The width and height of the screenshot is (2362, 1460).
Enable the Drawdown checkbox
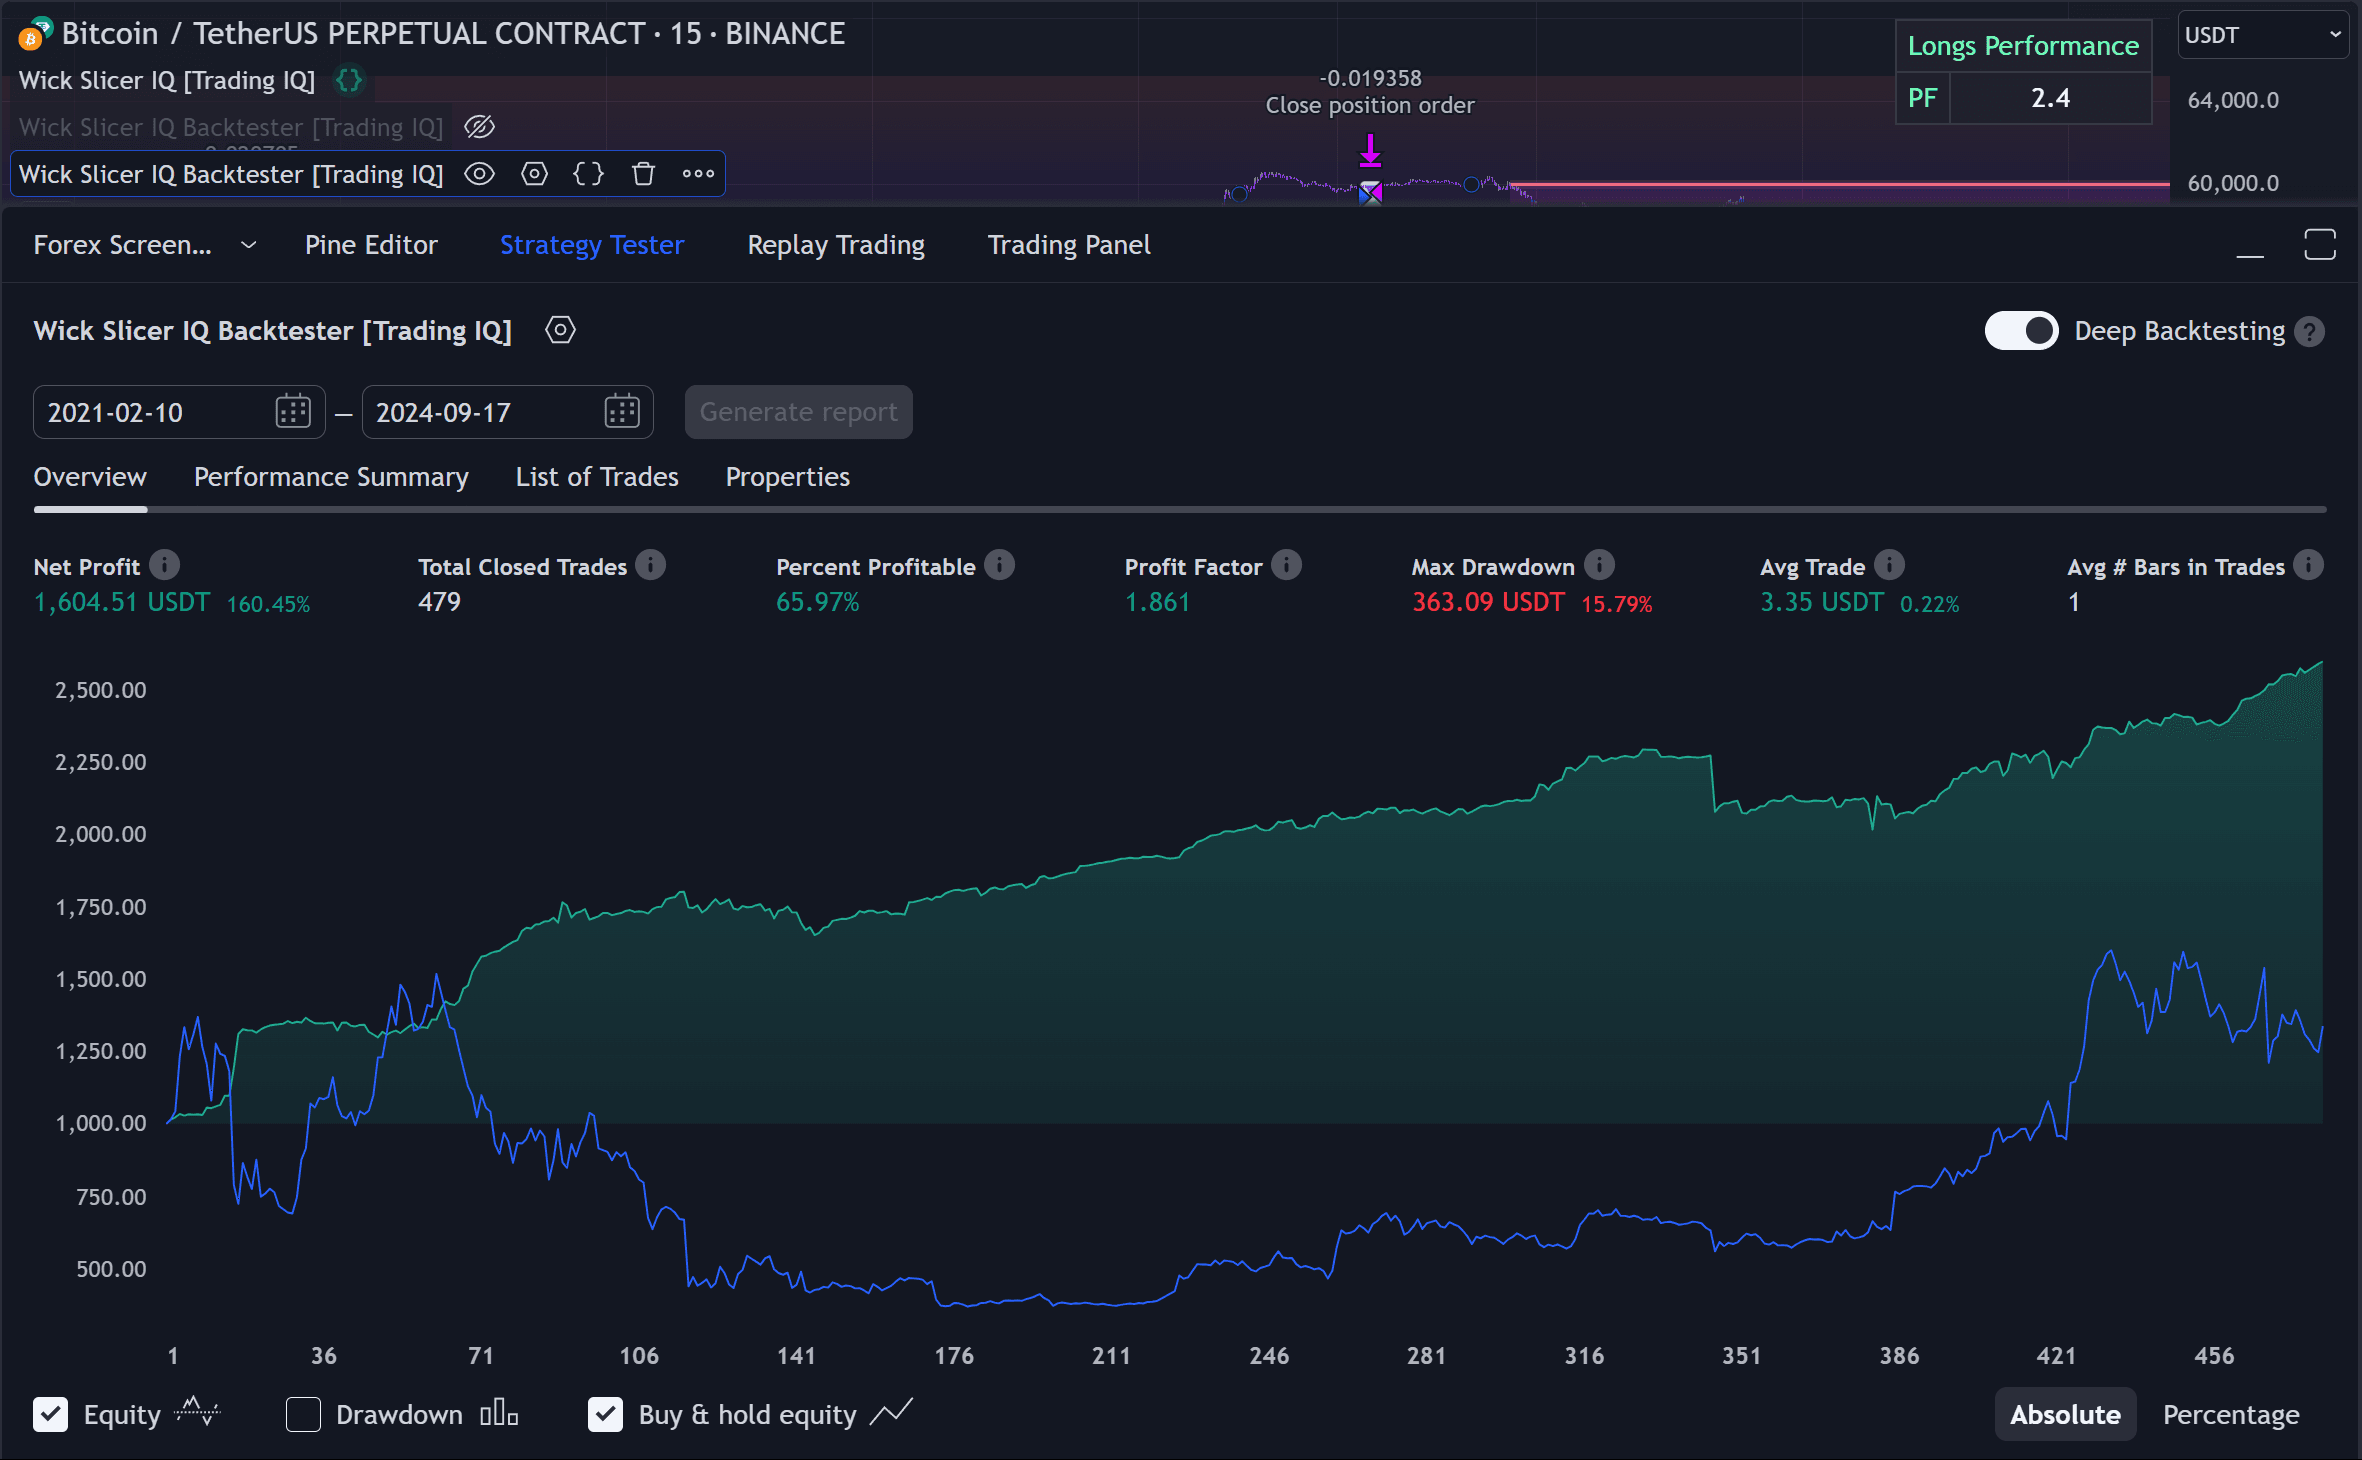pos(303,1414)
